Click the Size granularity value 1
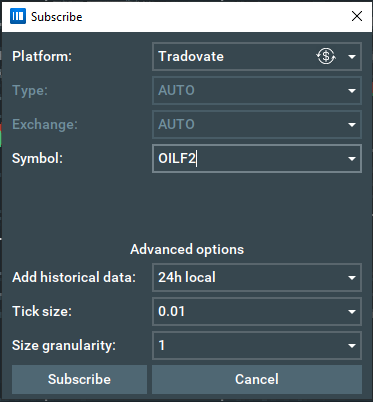 (162, 345)
